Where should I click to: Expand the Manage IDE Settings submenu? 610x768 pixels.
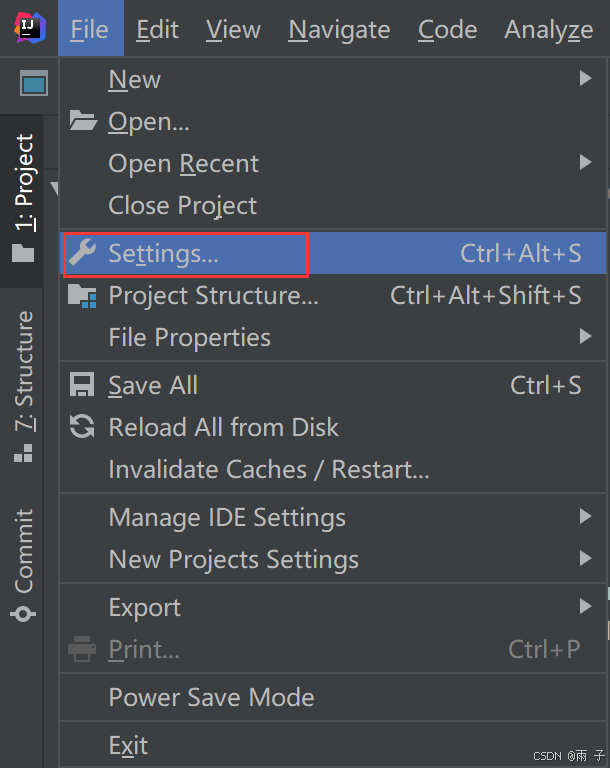tap(333, 517)
